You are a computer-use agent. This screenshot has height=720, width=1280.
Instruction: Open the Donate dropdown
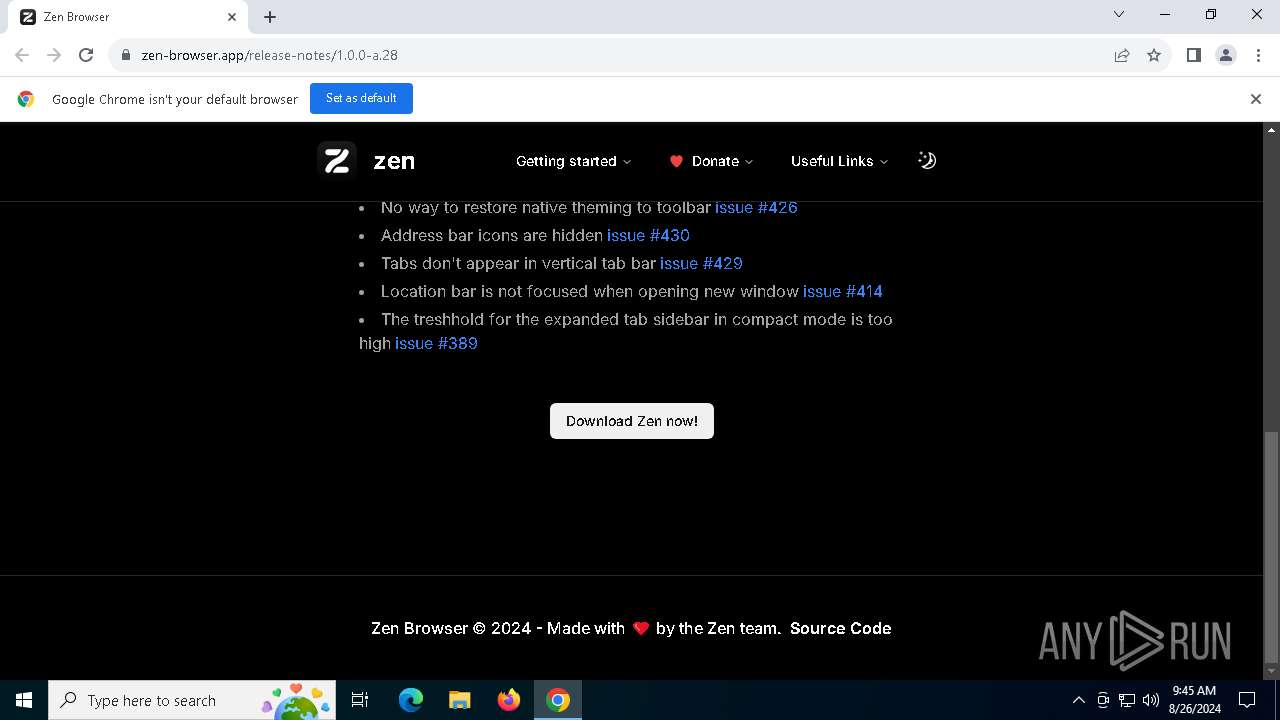(711, 161)
